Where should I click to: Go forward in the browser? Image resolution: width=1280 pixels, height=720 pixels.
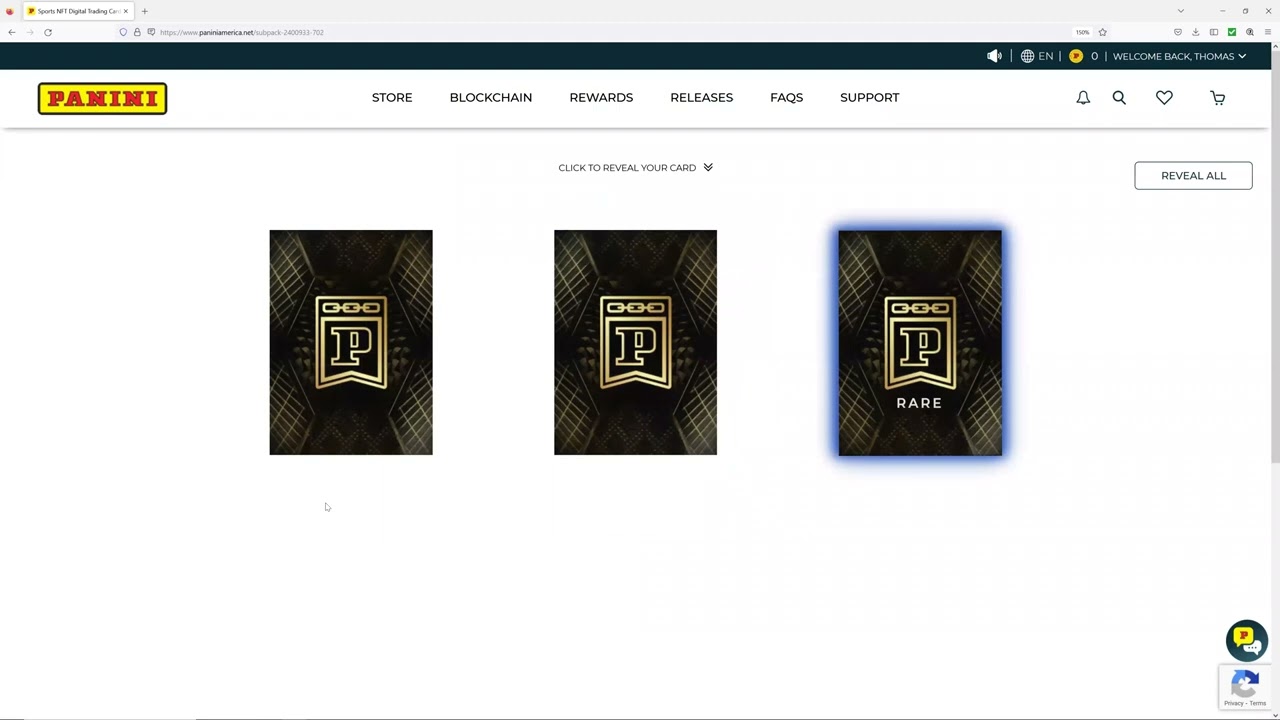(x=29, y=32)
